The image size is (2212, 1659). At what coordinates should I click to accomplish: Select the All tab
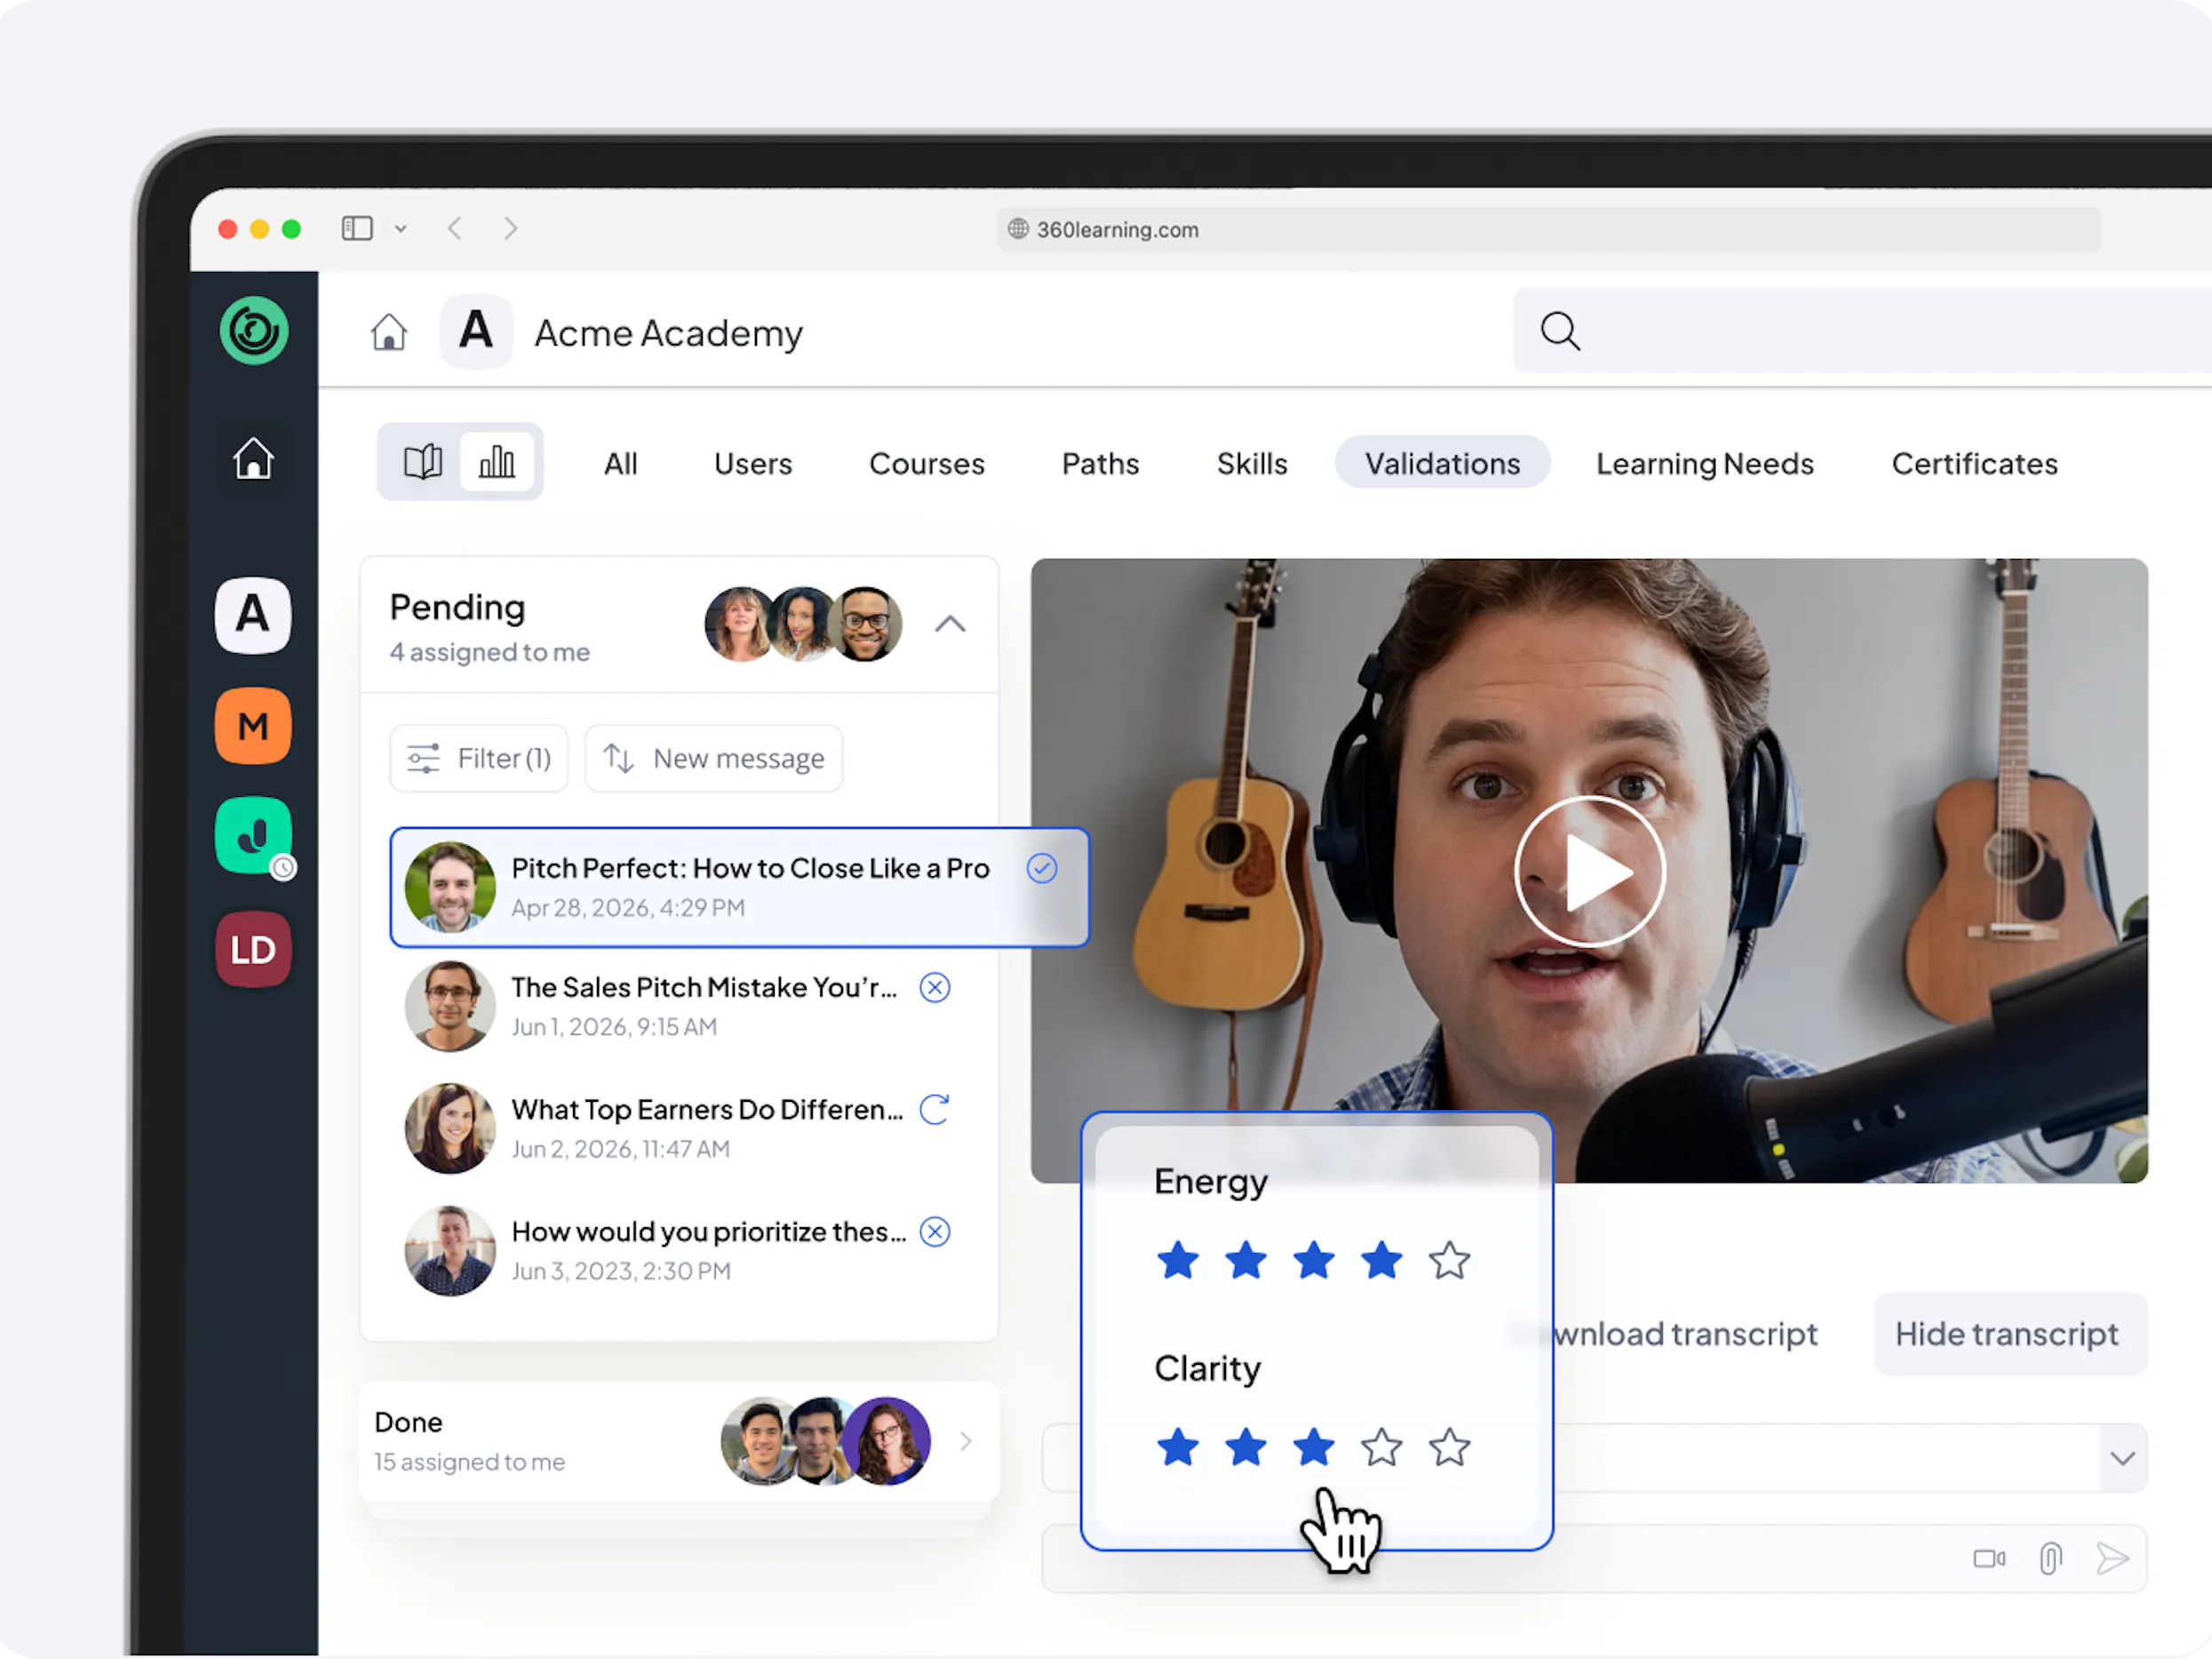click(620, 464)
